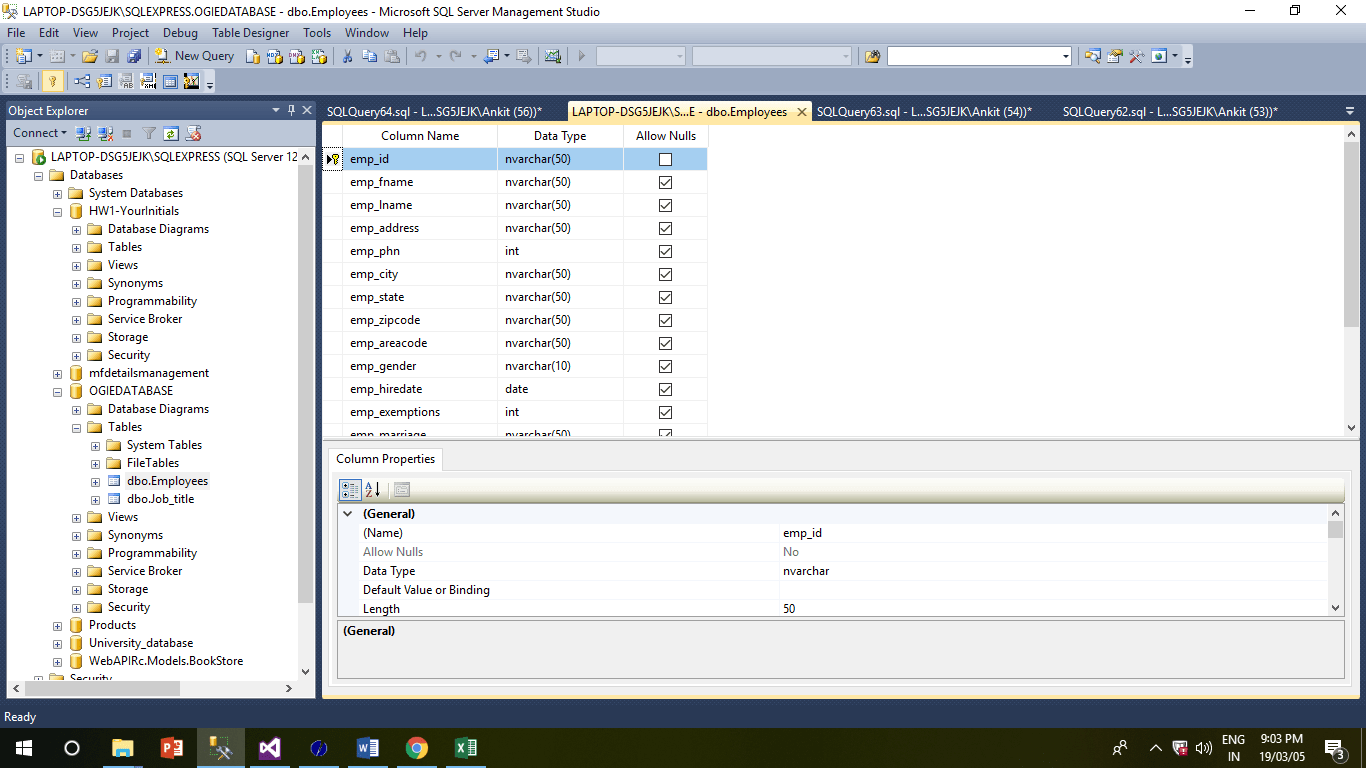Click the Filter funnel icon in Object Explorer

click(x=149, y=133)
